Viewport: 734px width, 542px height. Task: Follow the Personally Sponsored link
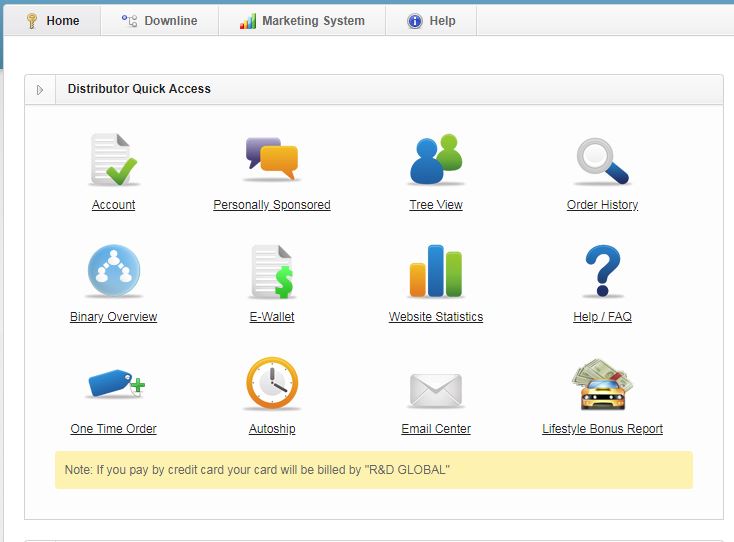tap(272, 205)
